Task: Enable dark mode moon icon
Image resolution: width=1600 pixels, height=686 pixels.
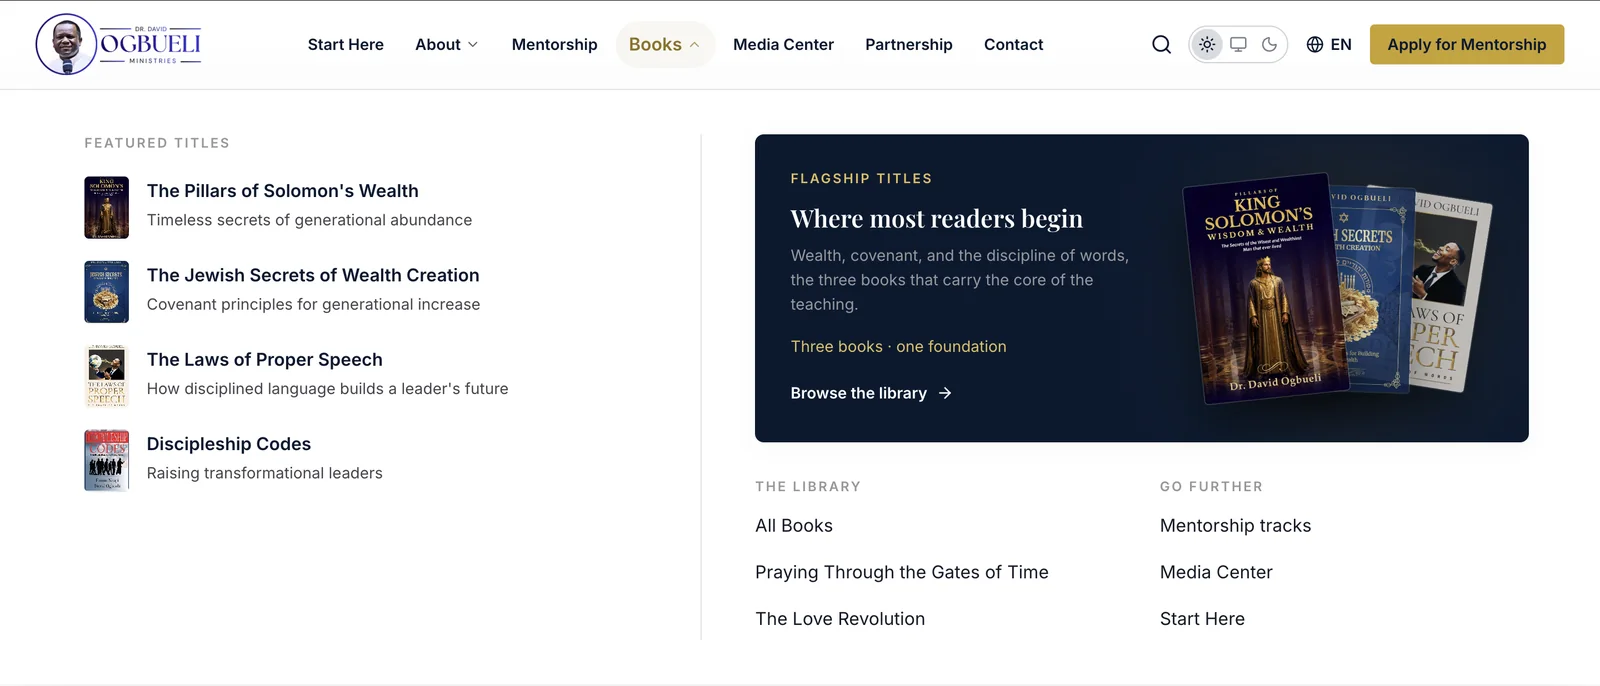Action: point(1269,44)
